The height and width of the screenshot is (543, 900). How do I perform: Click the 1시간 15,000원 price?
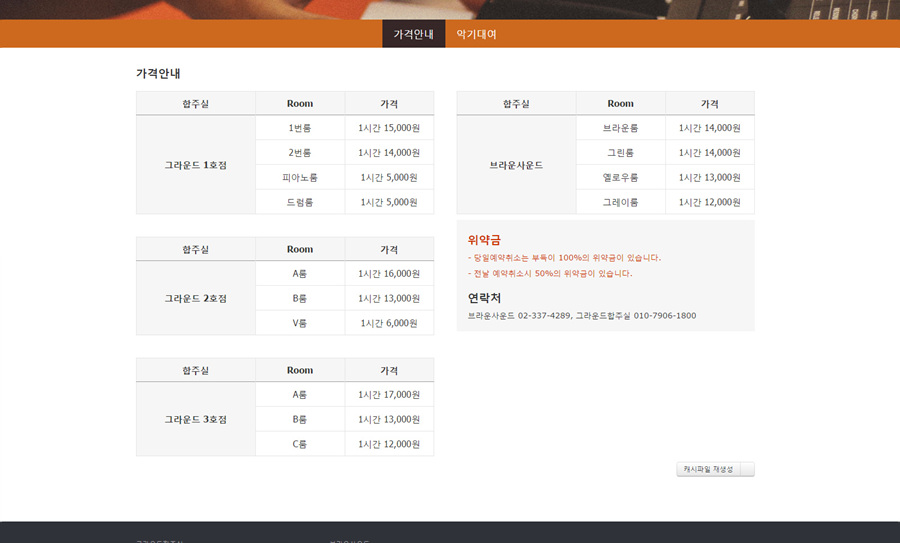coord(389,128)
